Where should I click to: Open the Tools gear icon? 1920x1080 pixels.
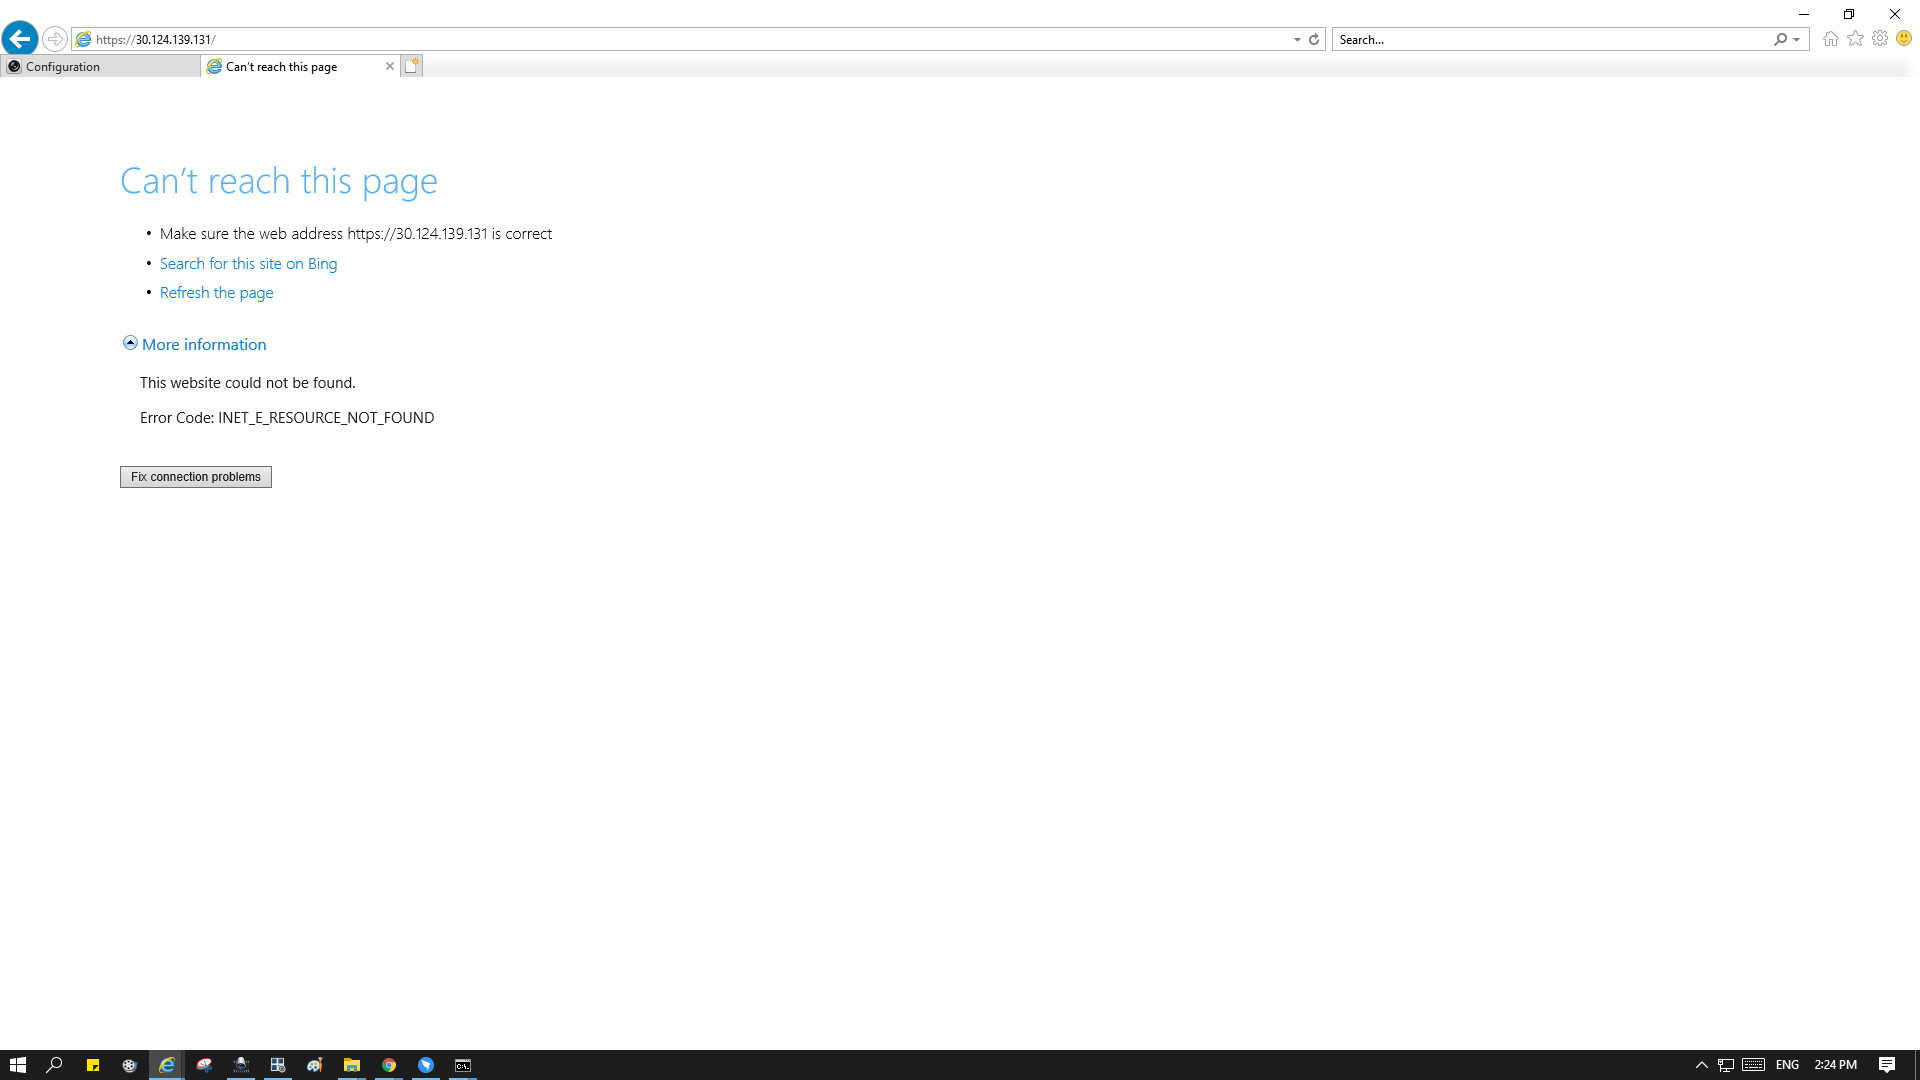[x=1880, y=39]
